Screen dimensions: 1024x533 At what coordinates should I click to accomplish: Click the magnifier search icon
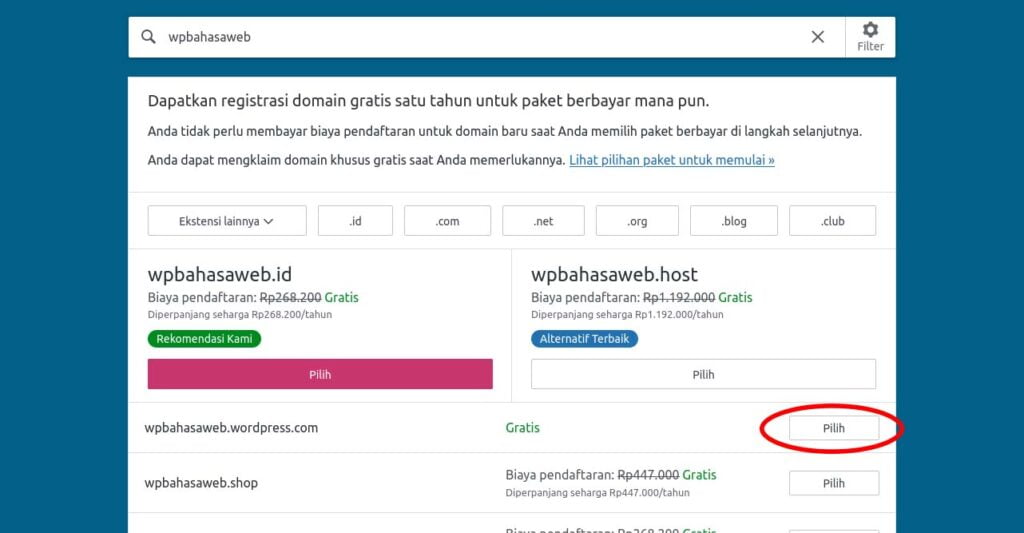point(149,37)
